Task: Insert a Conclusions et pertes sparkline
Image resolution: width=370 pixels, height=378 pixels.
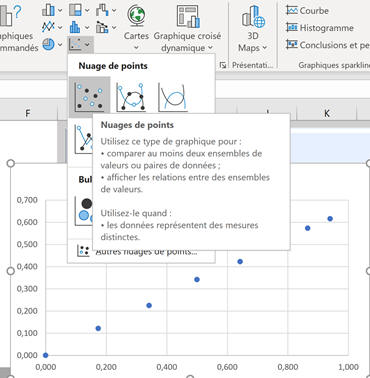Action: pyautogui.click(x=328, y=45)
